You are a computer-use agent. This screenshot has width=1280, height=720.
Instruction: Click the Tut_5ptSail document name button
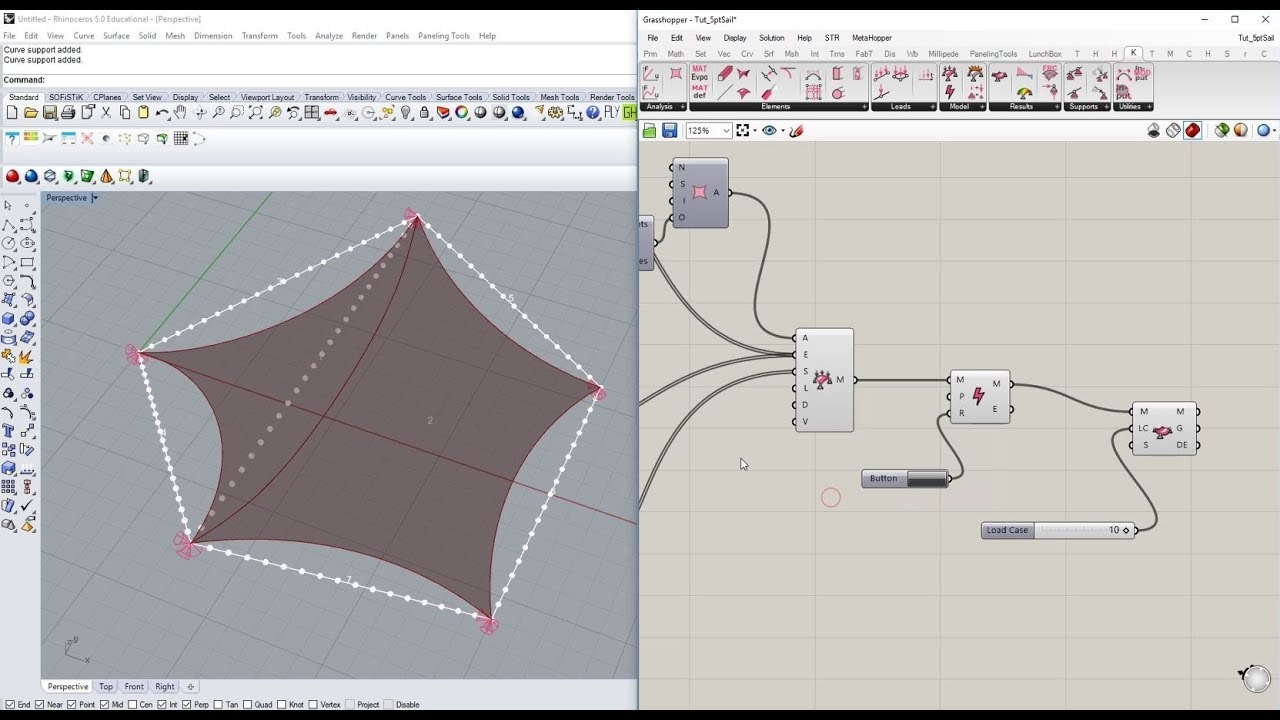[1256, 38]
